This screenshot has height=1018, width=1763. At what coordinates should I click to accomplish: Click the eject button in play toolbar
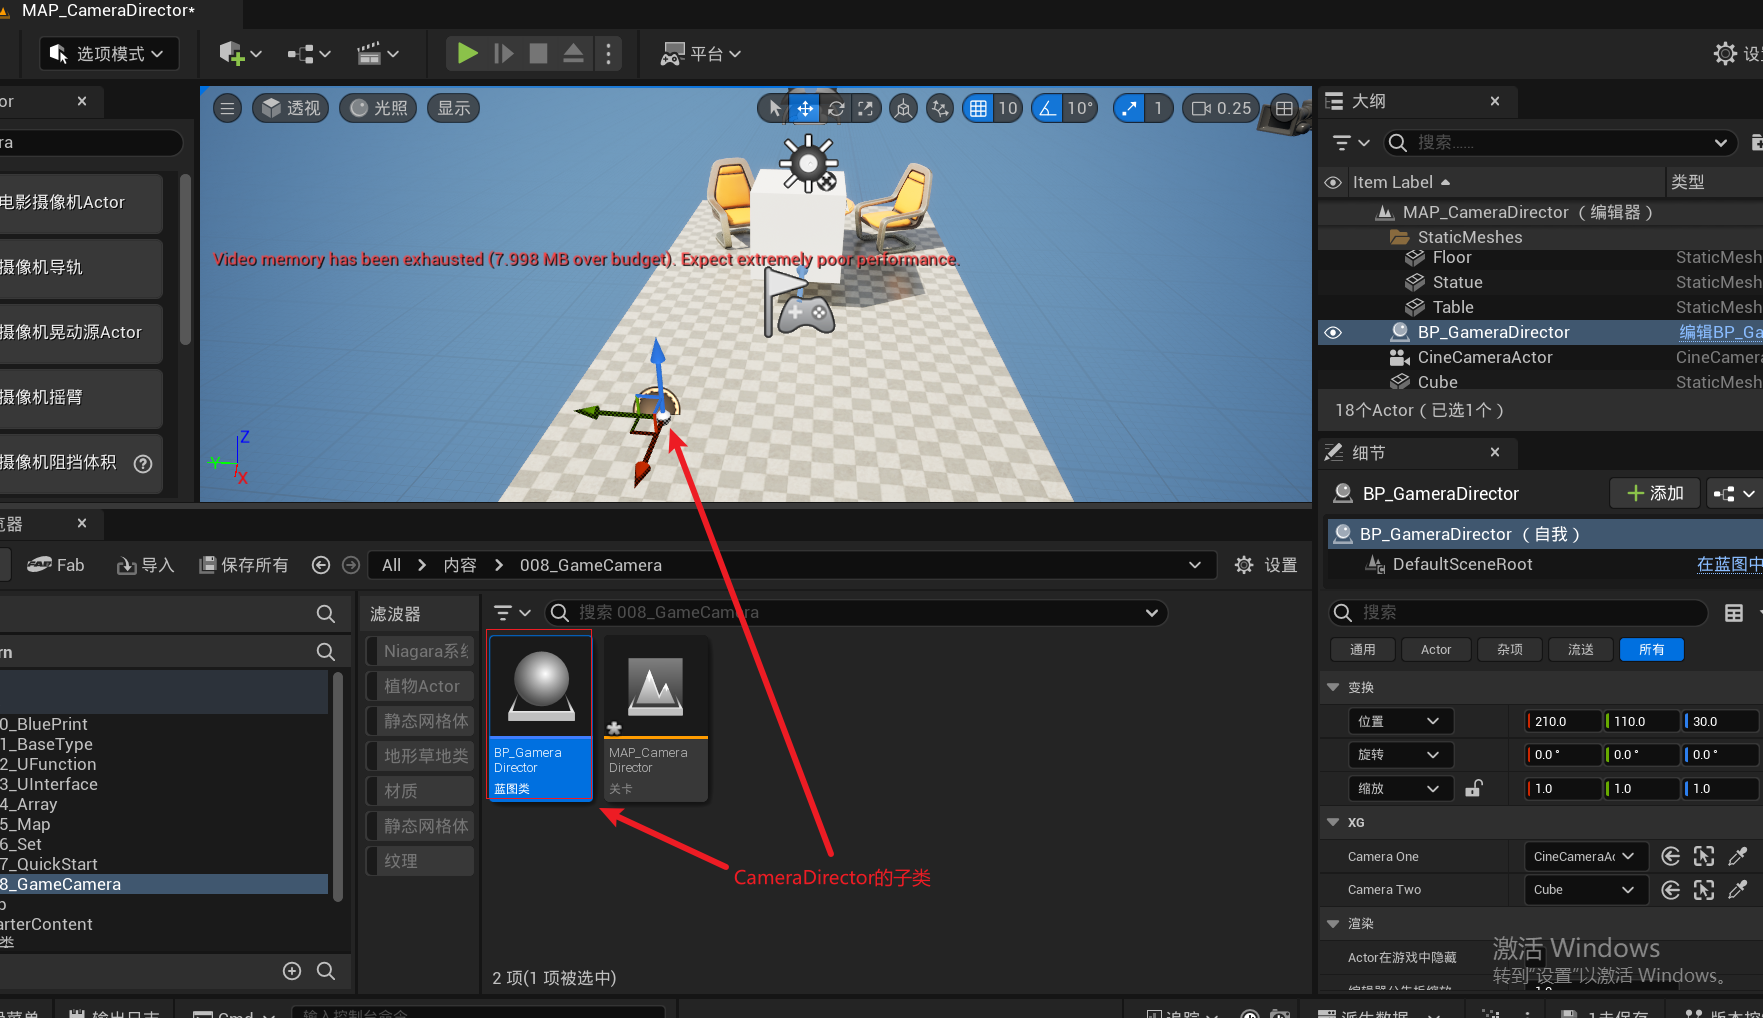(x=573, y=53)
